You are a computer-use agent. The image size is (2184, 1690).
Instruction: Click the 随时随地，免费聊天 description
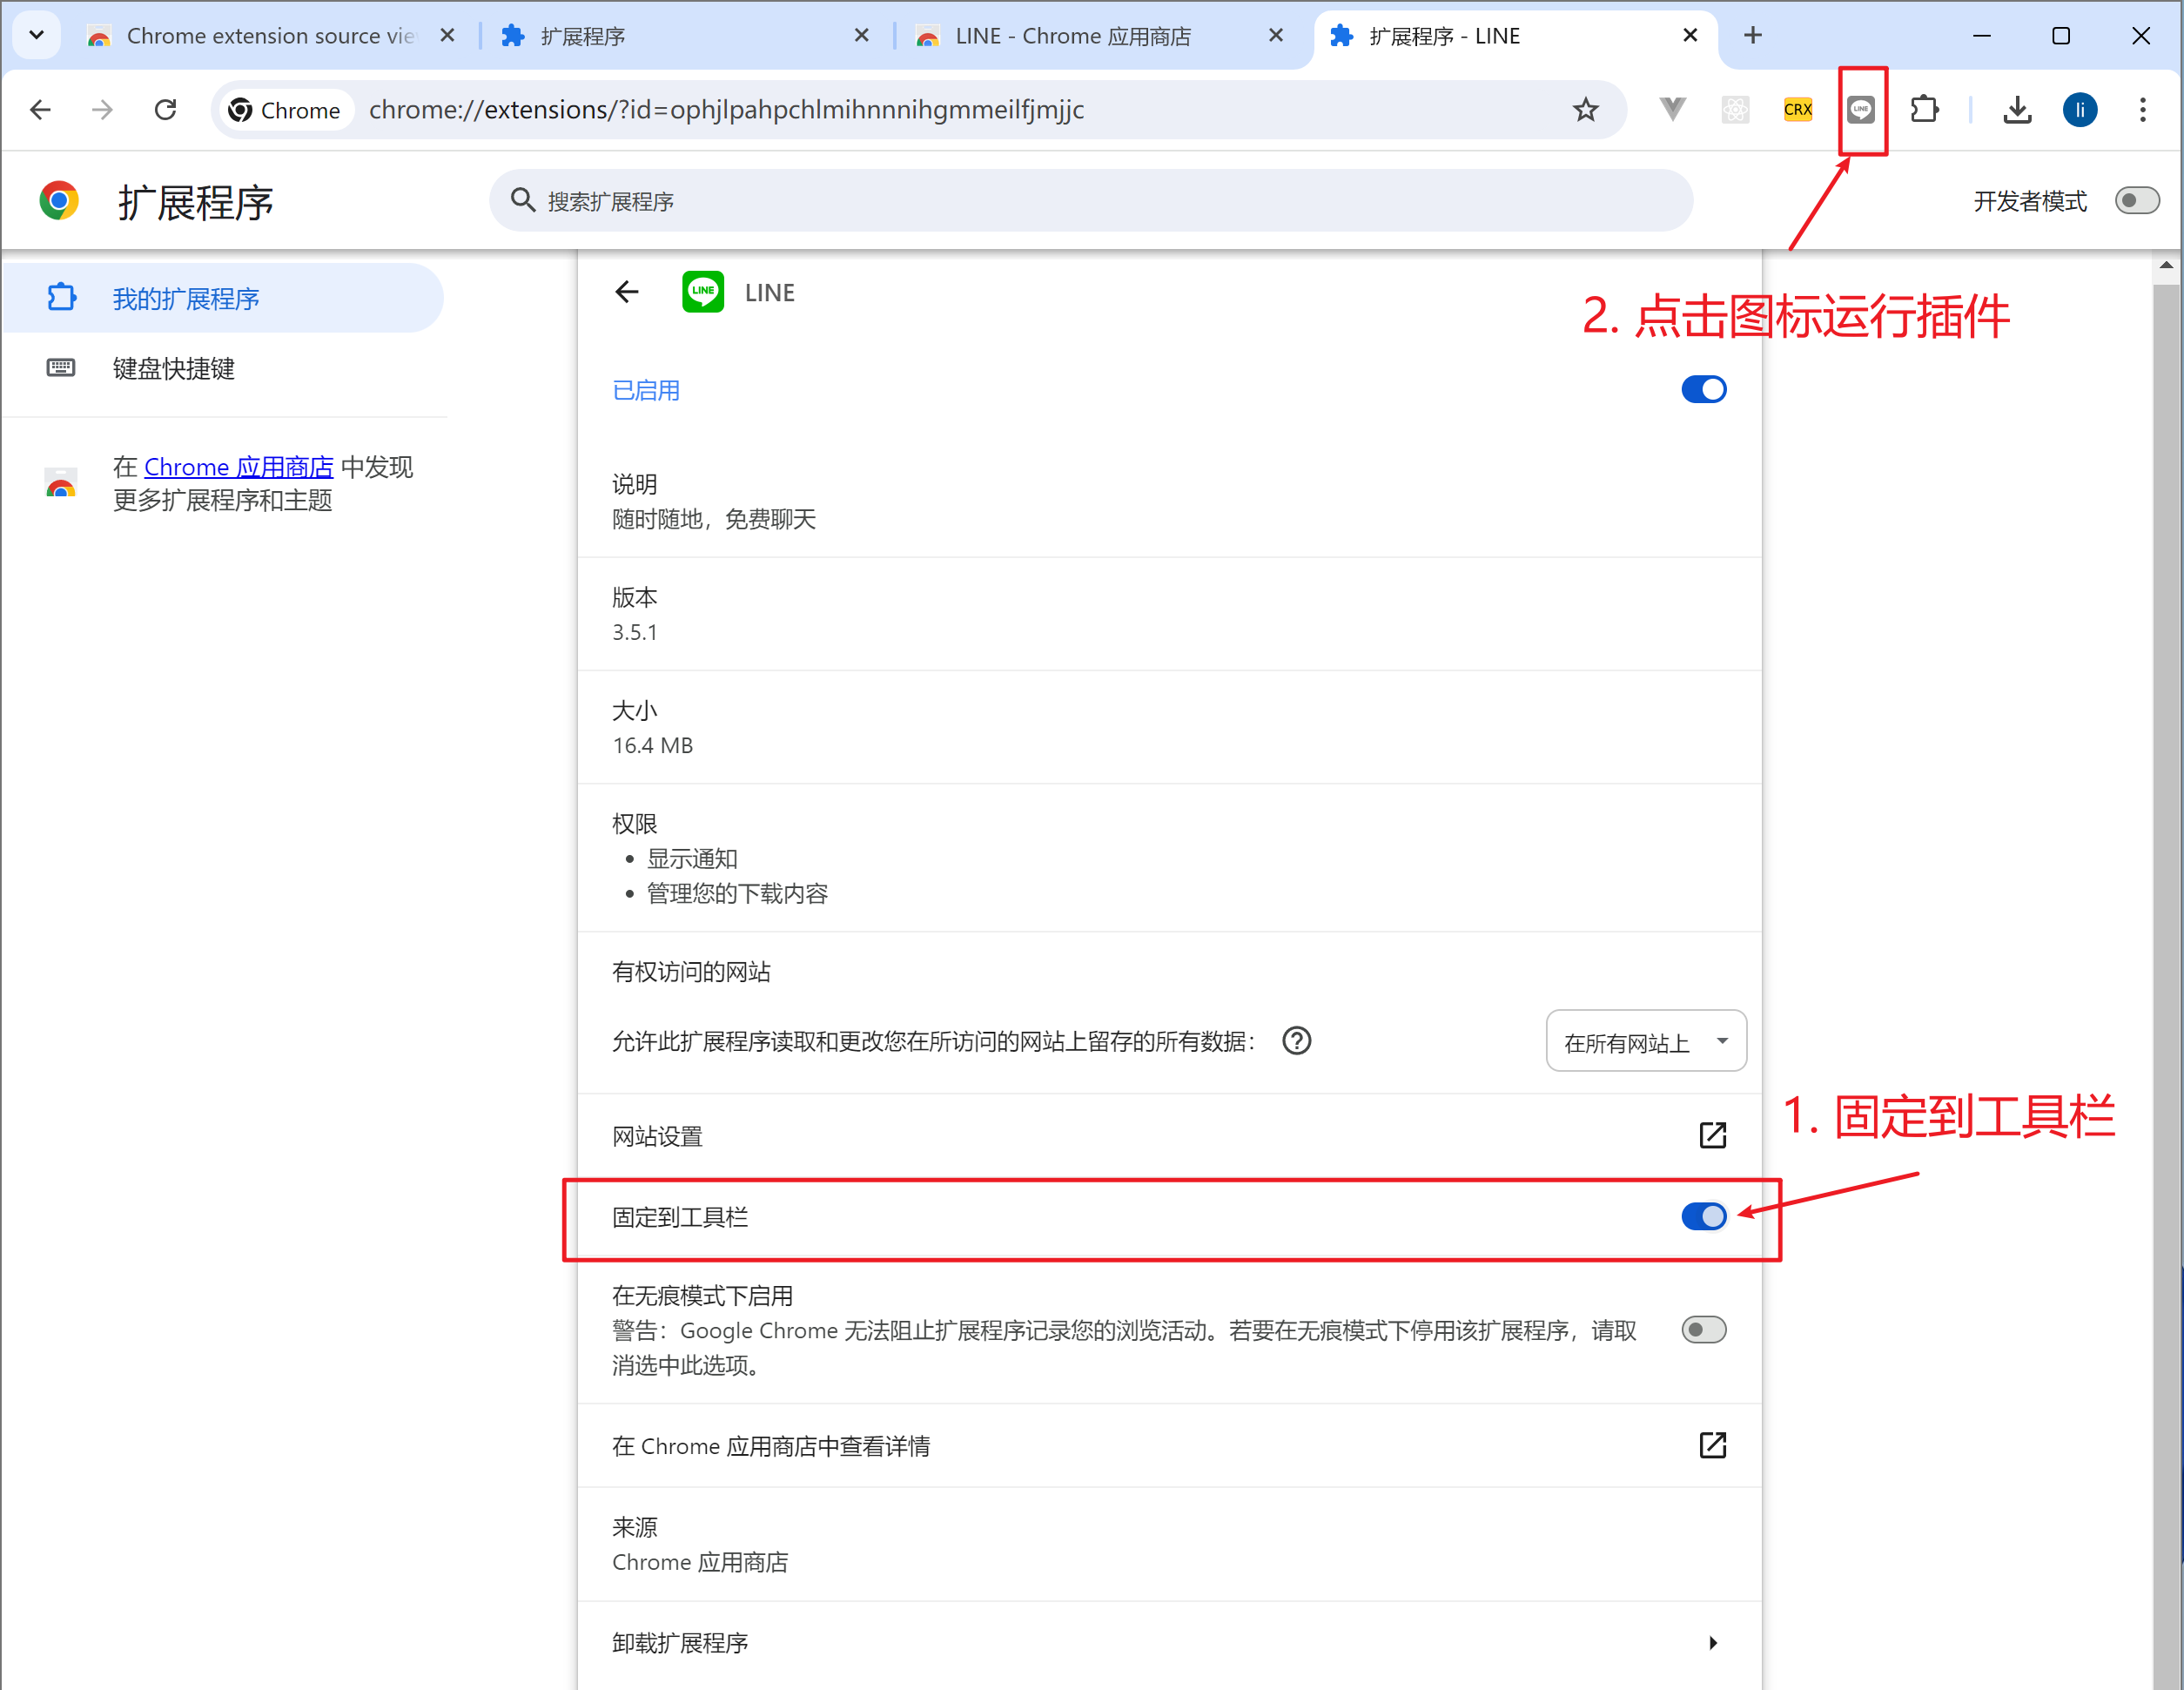714,519
